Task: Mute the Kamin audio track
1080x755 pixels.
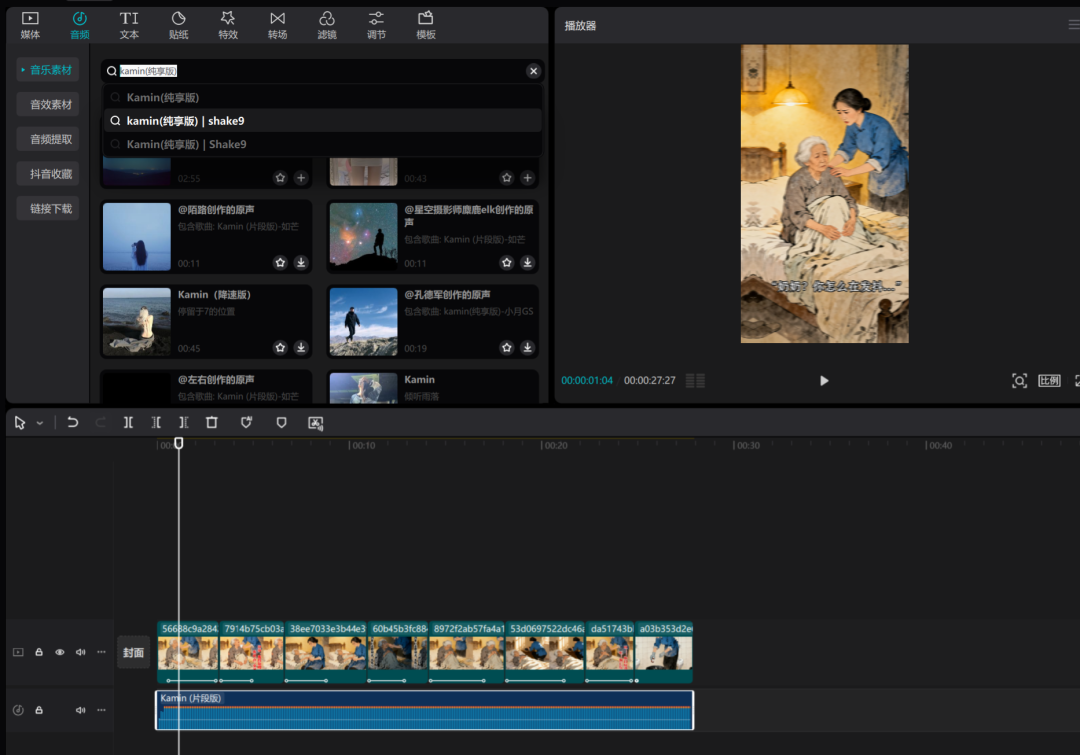Action: 81,710
